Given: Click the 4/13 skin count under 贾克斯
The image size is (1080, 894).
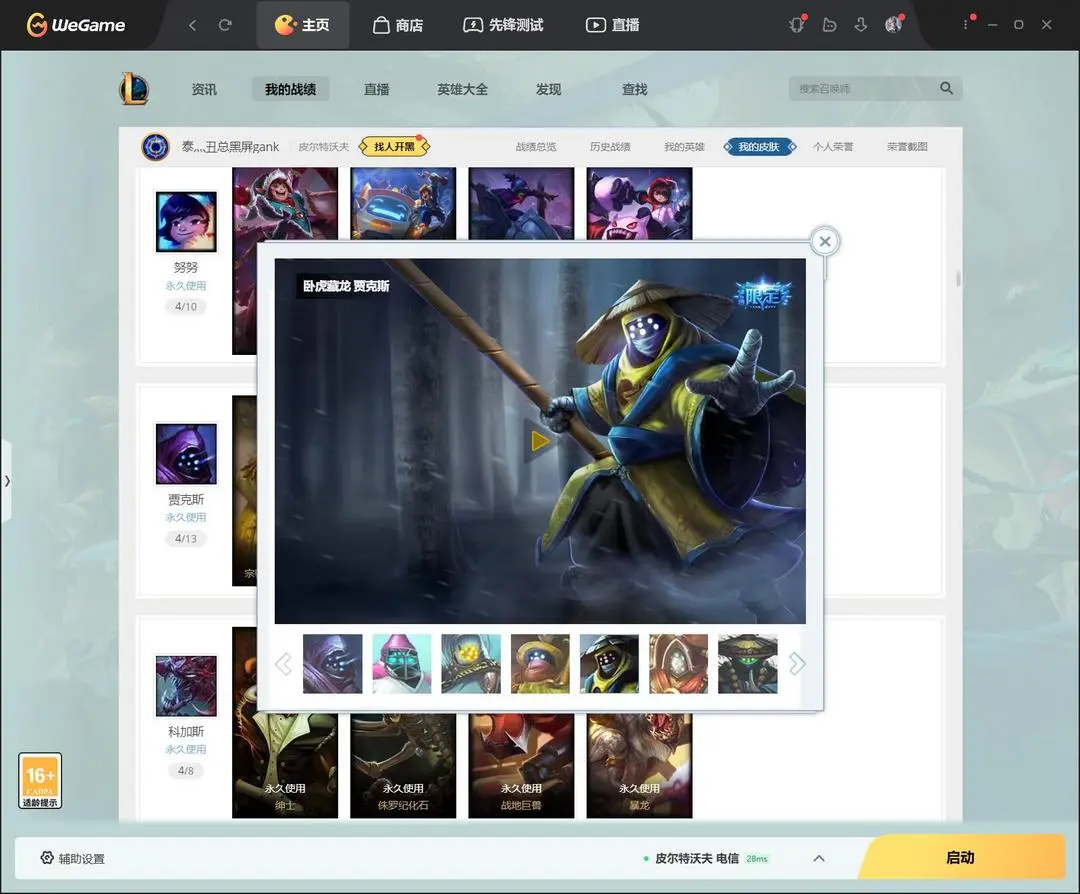Looking at the screenshot, I should pyautogui.click(x=186, y=539).
